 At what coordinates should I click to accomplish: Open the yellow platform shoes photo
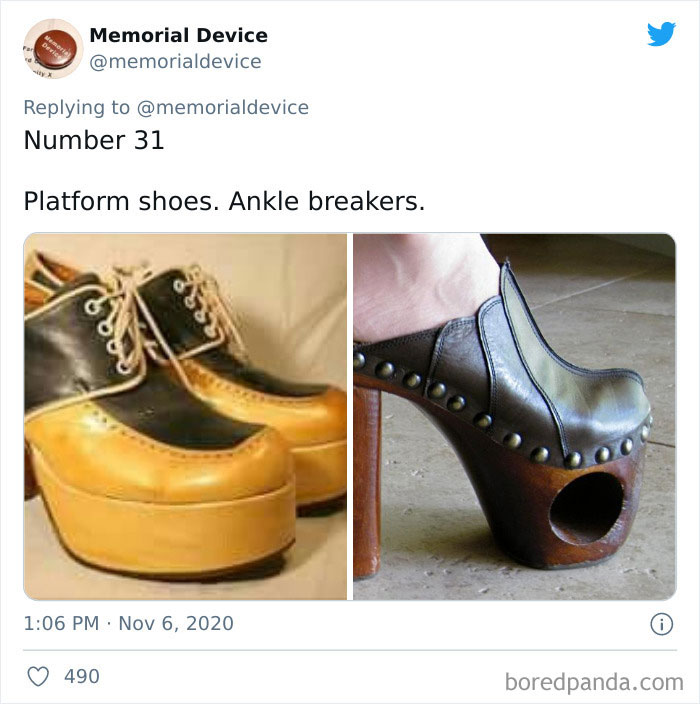[185, 416]
